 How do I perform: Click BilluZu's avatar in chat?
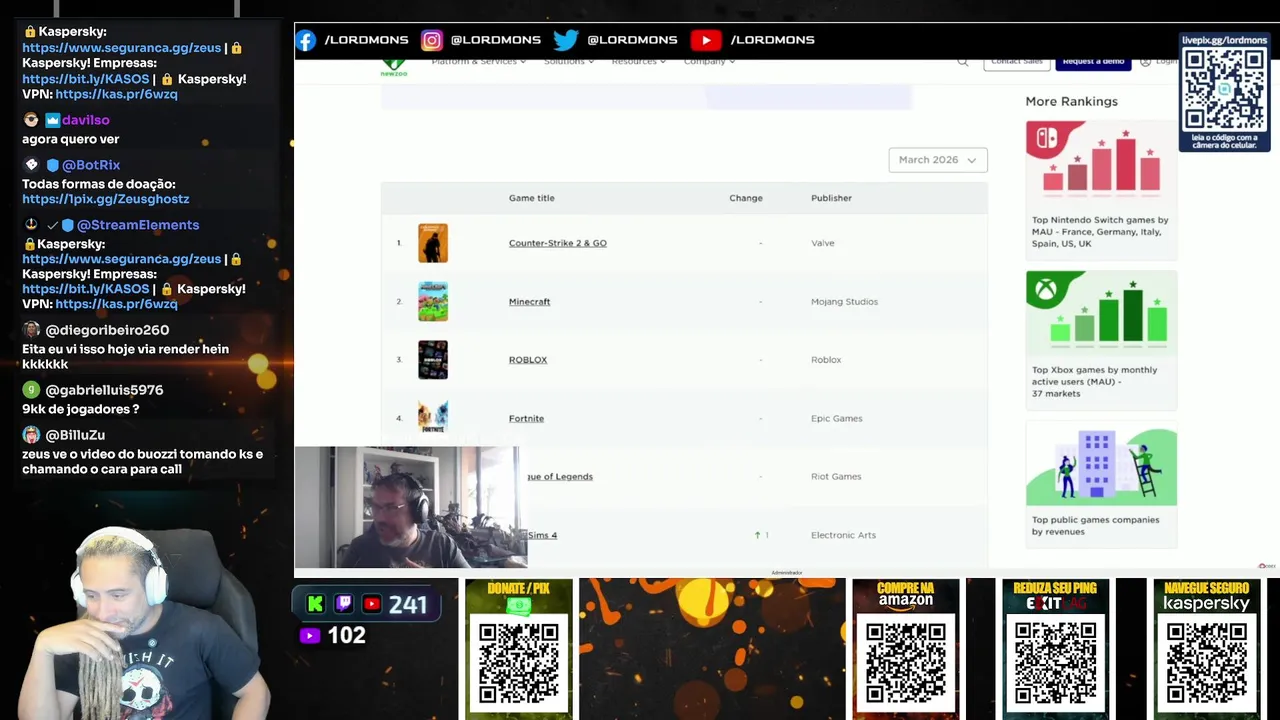coord(31,435)
